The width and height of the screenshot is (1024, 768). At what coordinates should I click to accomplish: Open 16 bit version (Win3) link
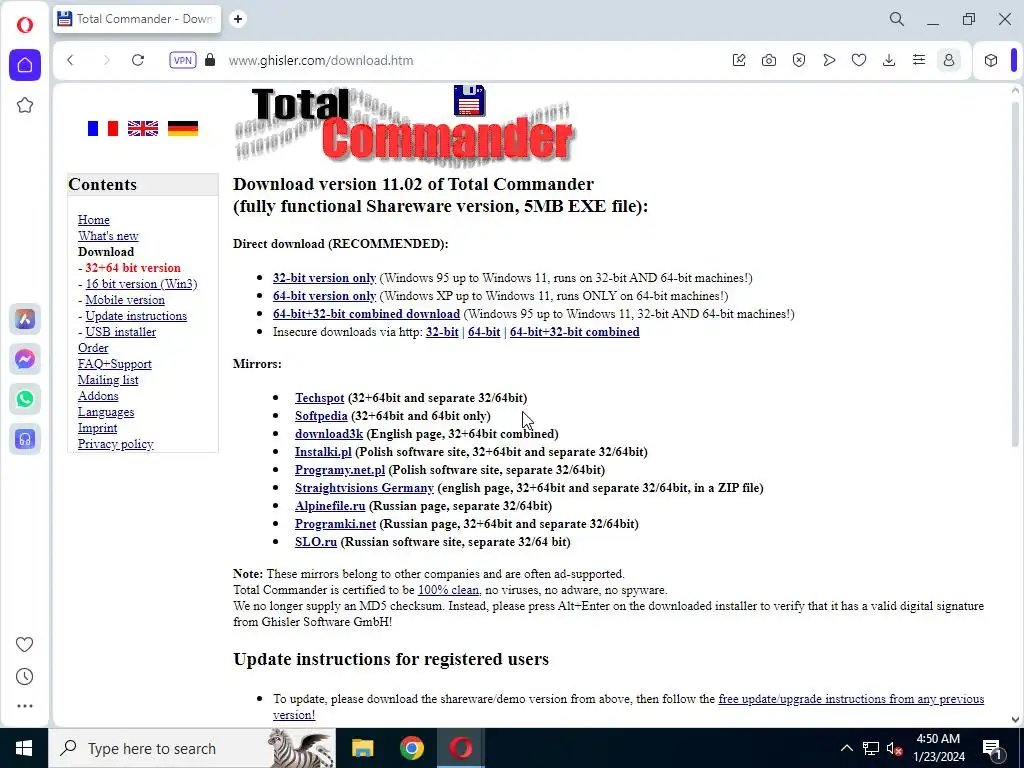tap(141, 283)
